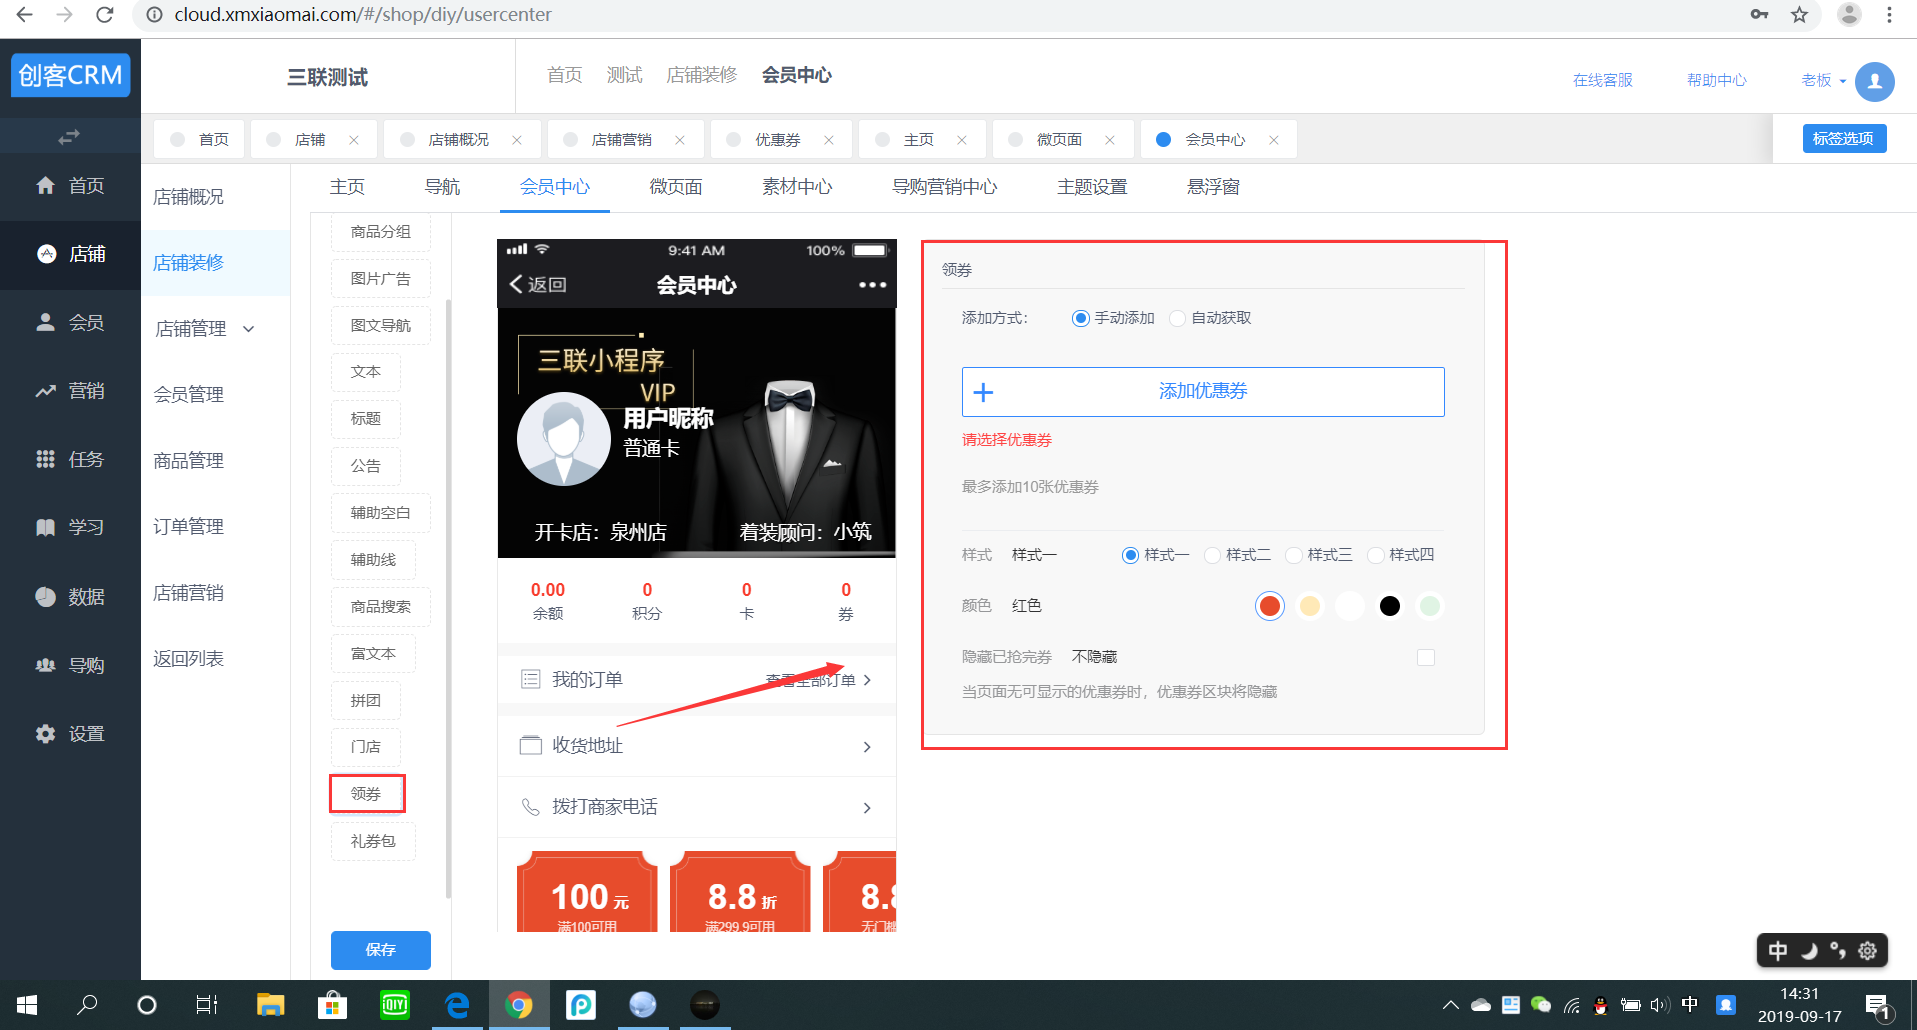Screen dimensions: 1917x1030
Task: Pick the red color swatch
Action: 1270,606
